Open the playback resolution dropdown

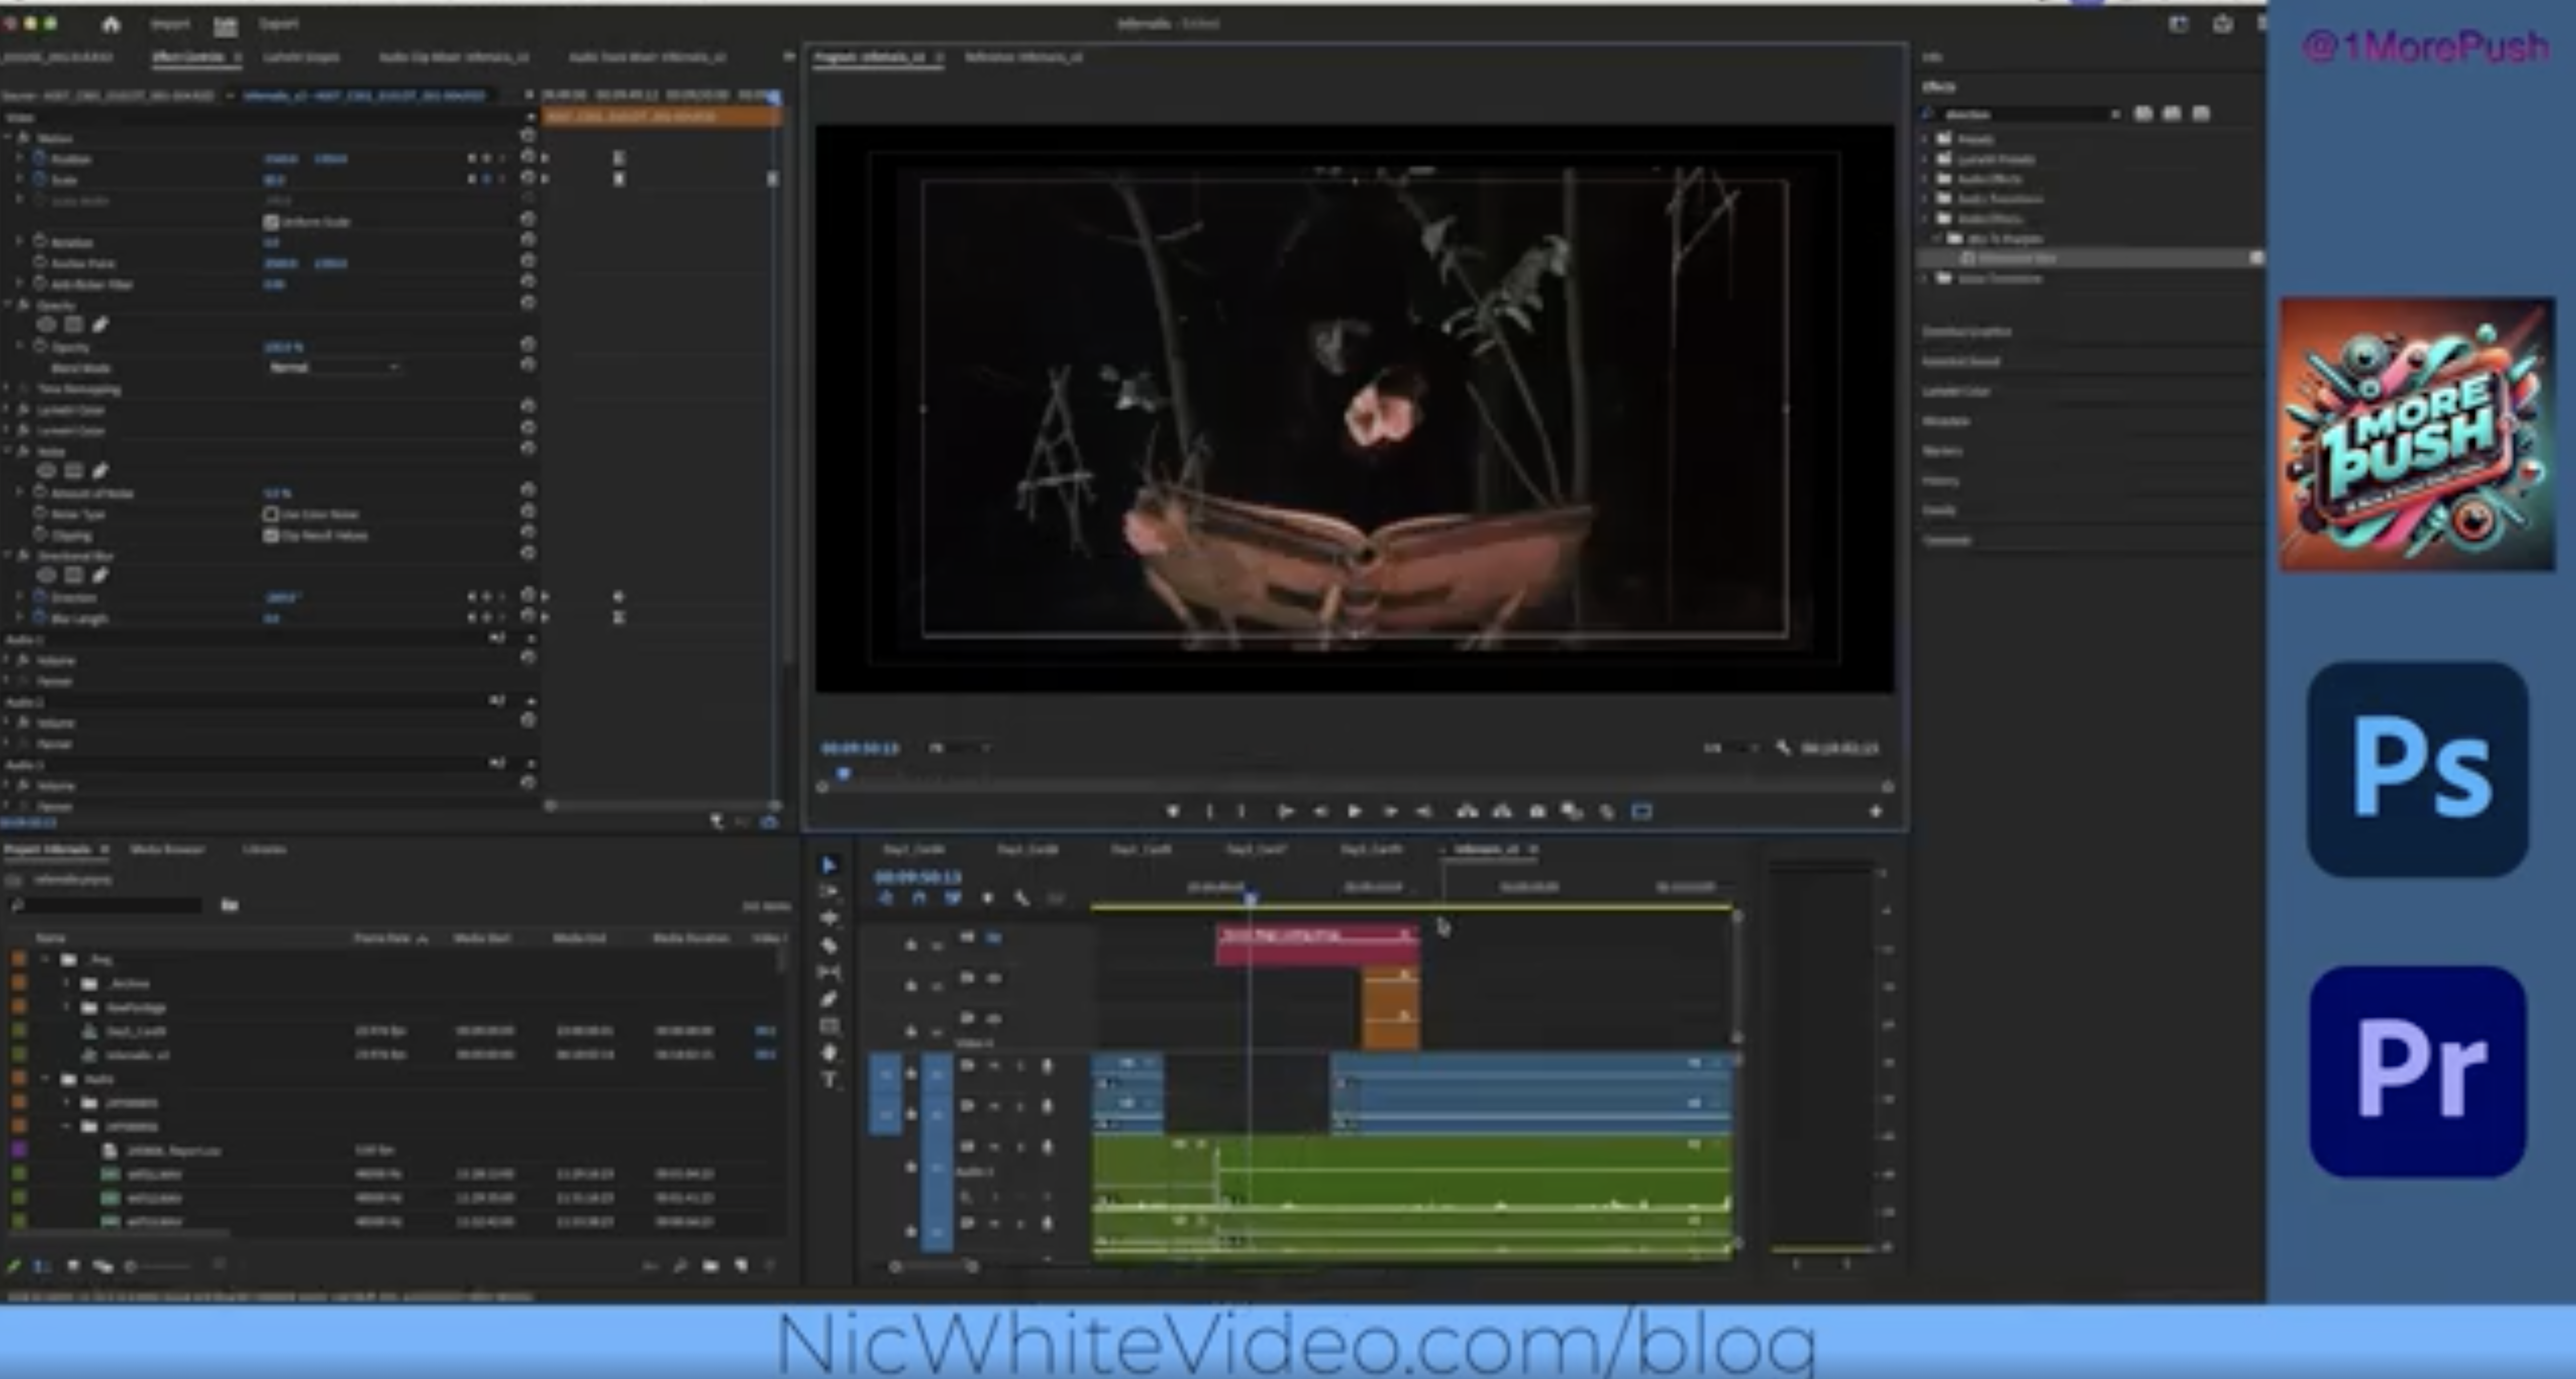pos(1731,747)
